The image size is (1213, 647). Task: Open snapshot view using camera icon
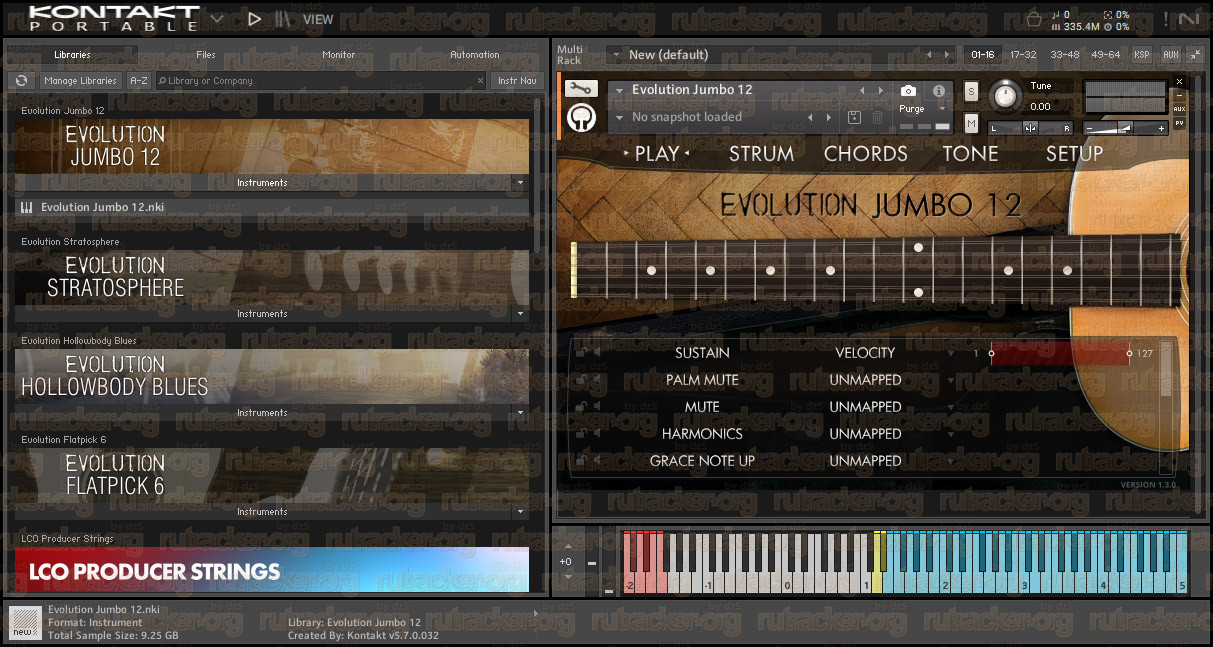[x=908, y=90]
